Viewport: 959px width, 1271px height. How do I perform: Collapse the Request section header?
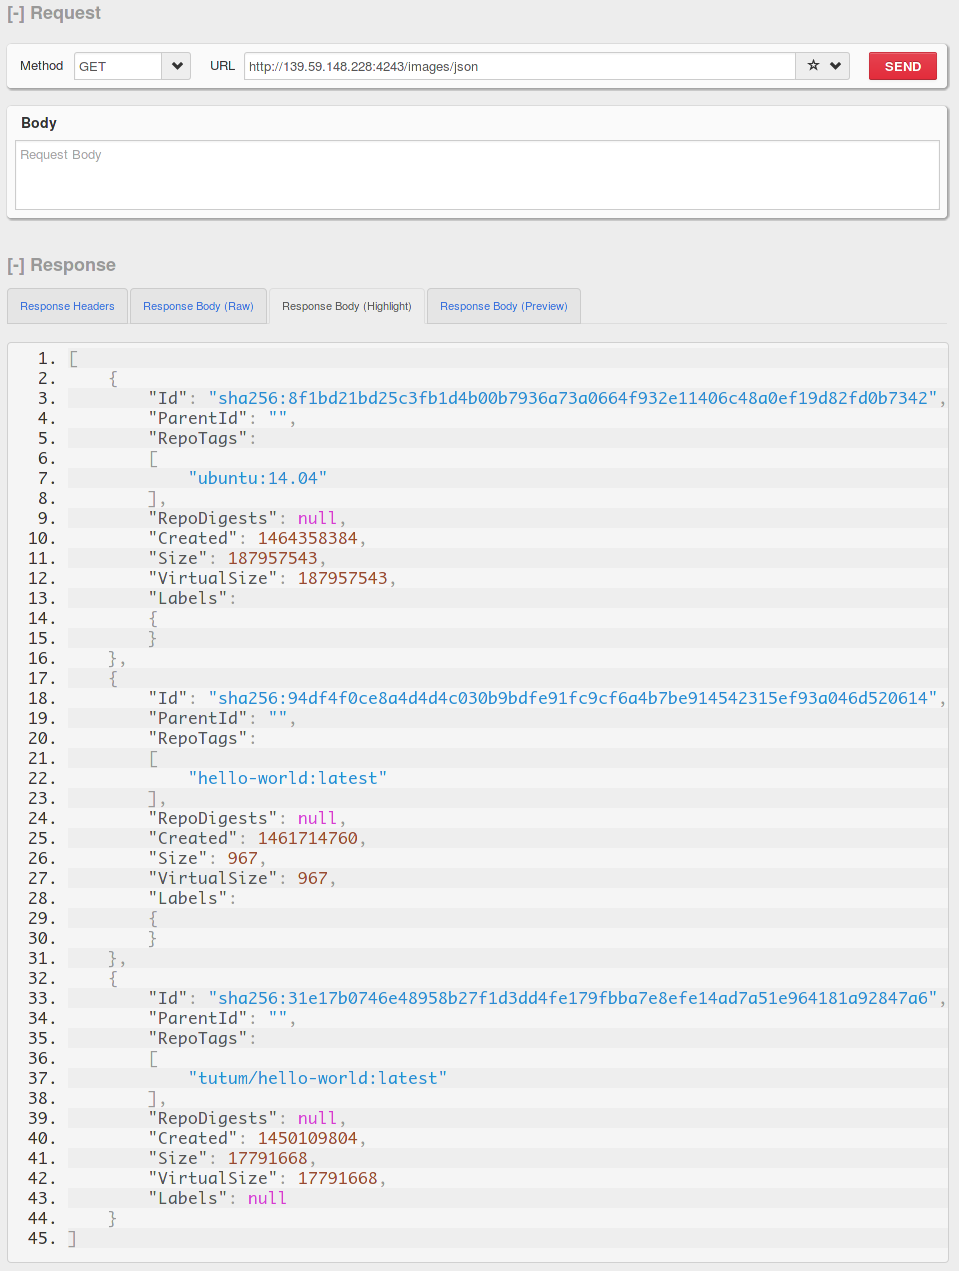[x=54, y=13]
